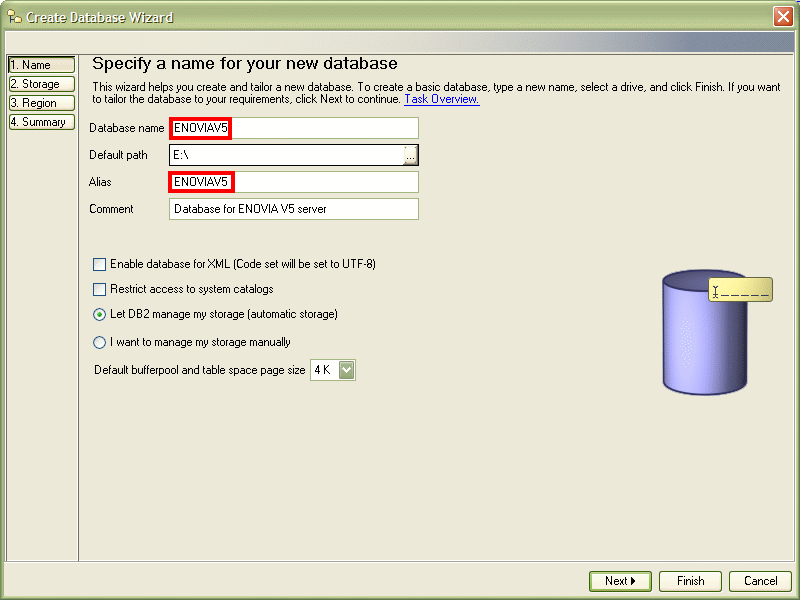Switch to the 2. Storage step

[x=42, y=84]
